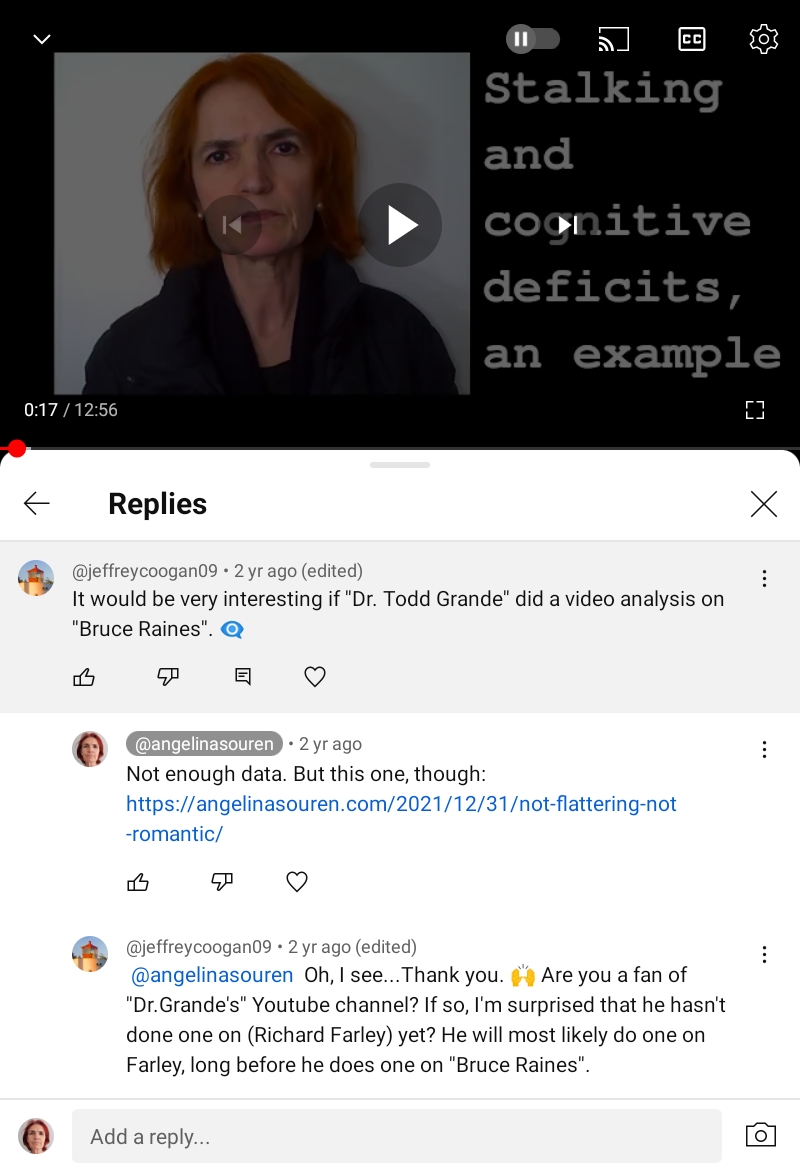Tap the blue @angelinasouren mention

tap(212, 975)
